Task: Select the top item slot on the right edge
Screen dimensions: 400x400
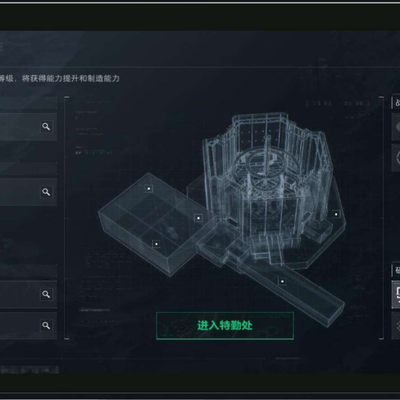Action: click(x=396, y=126)
